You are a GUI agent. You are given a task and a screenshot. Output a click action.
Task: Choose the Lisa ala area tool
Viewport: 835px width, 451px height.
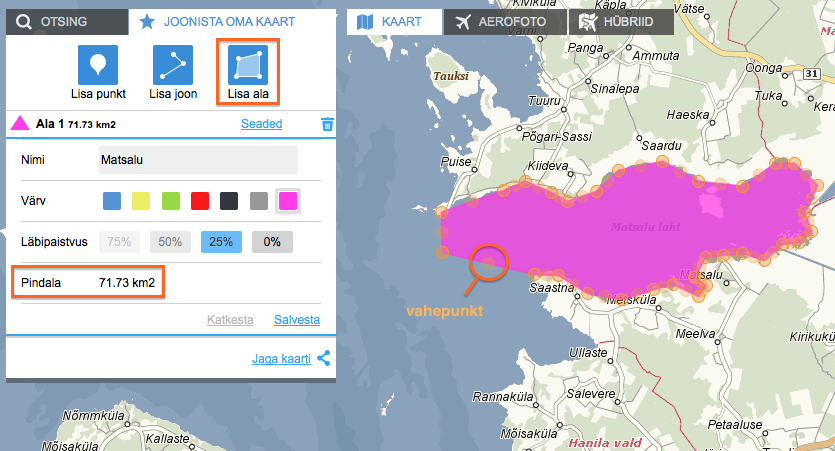pos(247,65)
